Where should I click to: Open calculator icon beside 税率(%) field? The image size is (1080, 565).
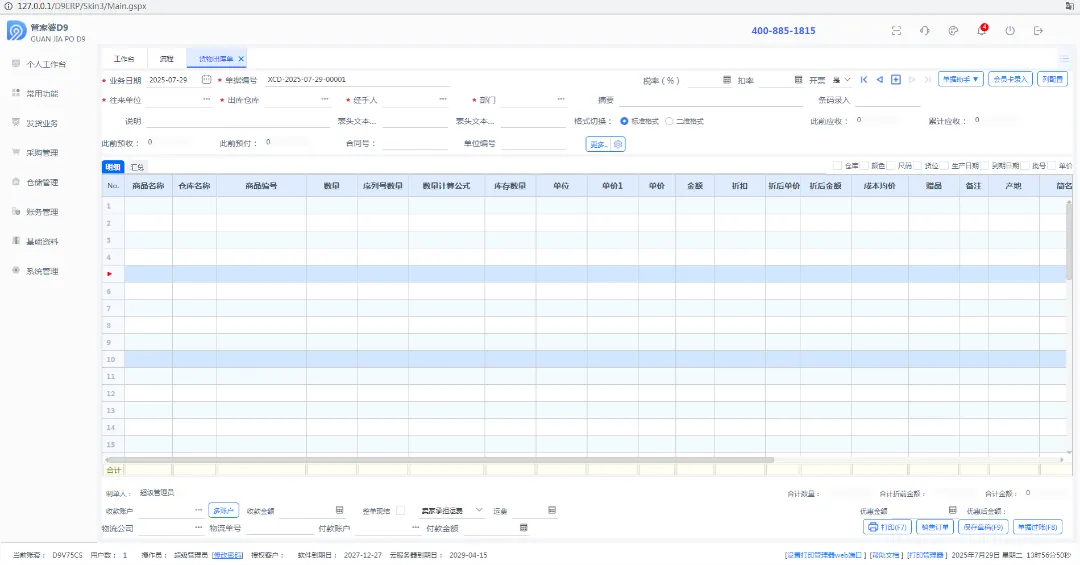pyautogui.click(x=727, y=80)
